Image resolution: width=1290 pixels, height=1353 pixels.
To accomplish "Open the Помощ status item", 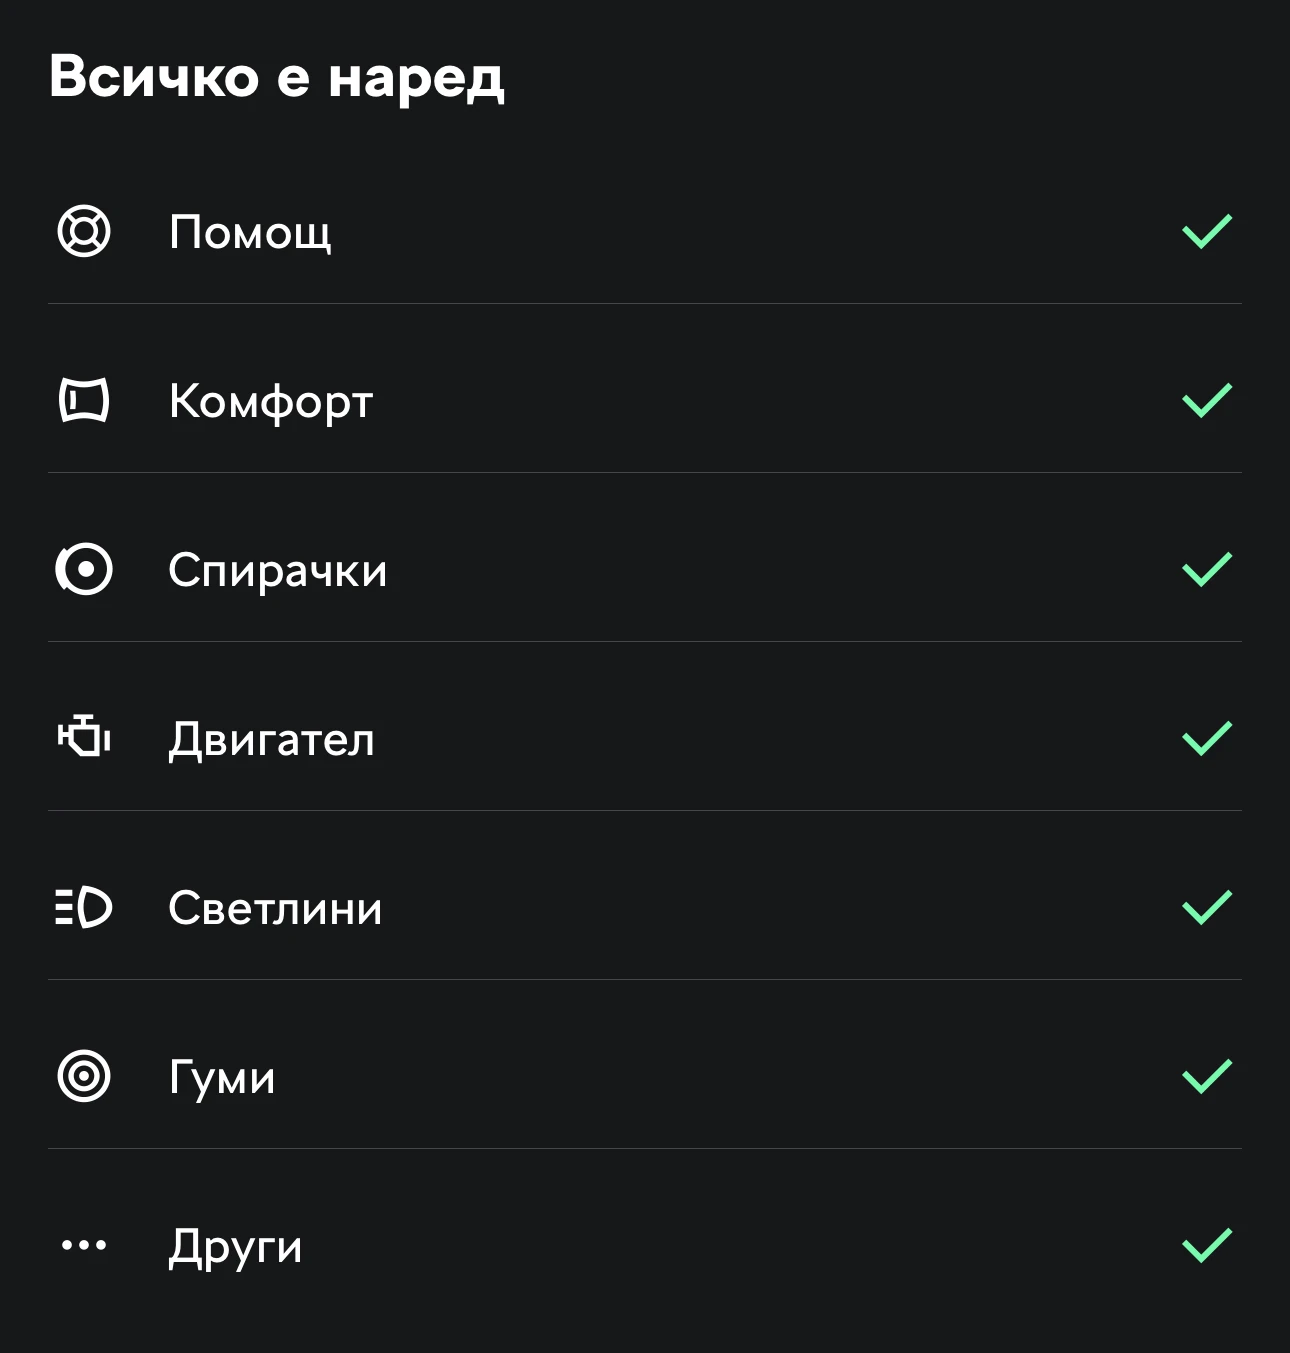I will 250,232.
